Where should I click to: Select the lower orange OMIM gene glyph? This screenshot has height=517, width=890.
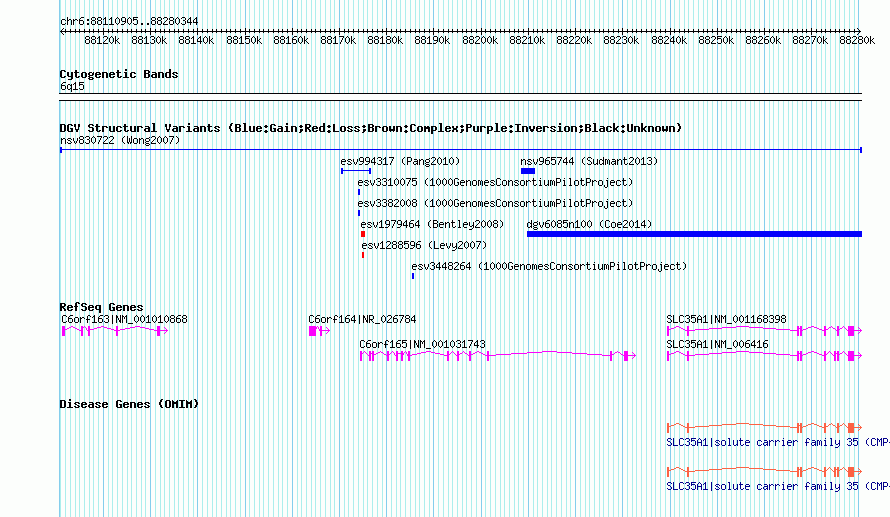coord(765,472)
